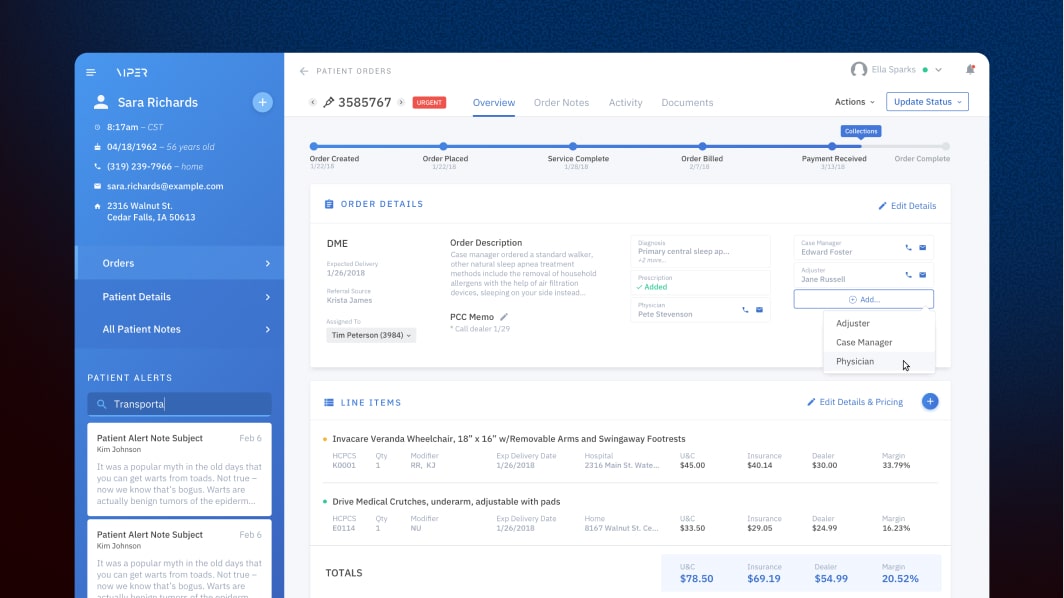Add a line item with plus button
1064x598 pixels.
pos(930,402)
